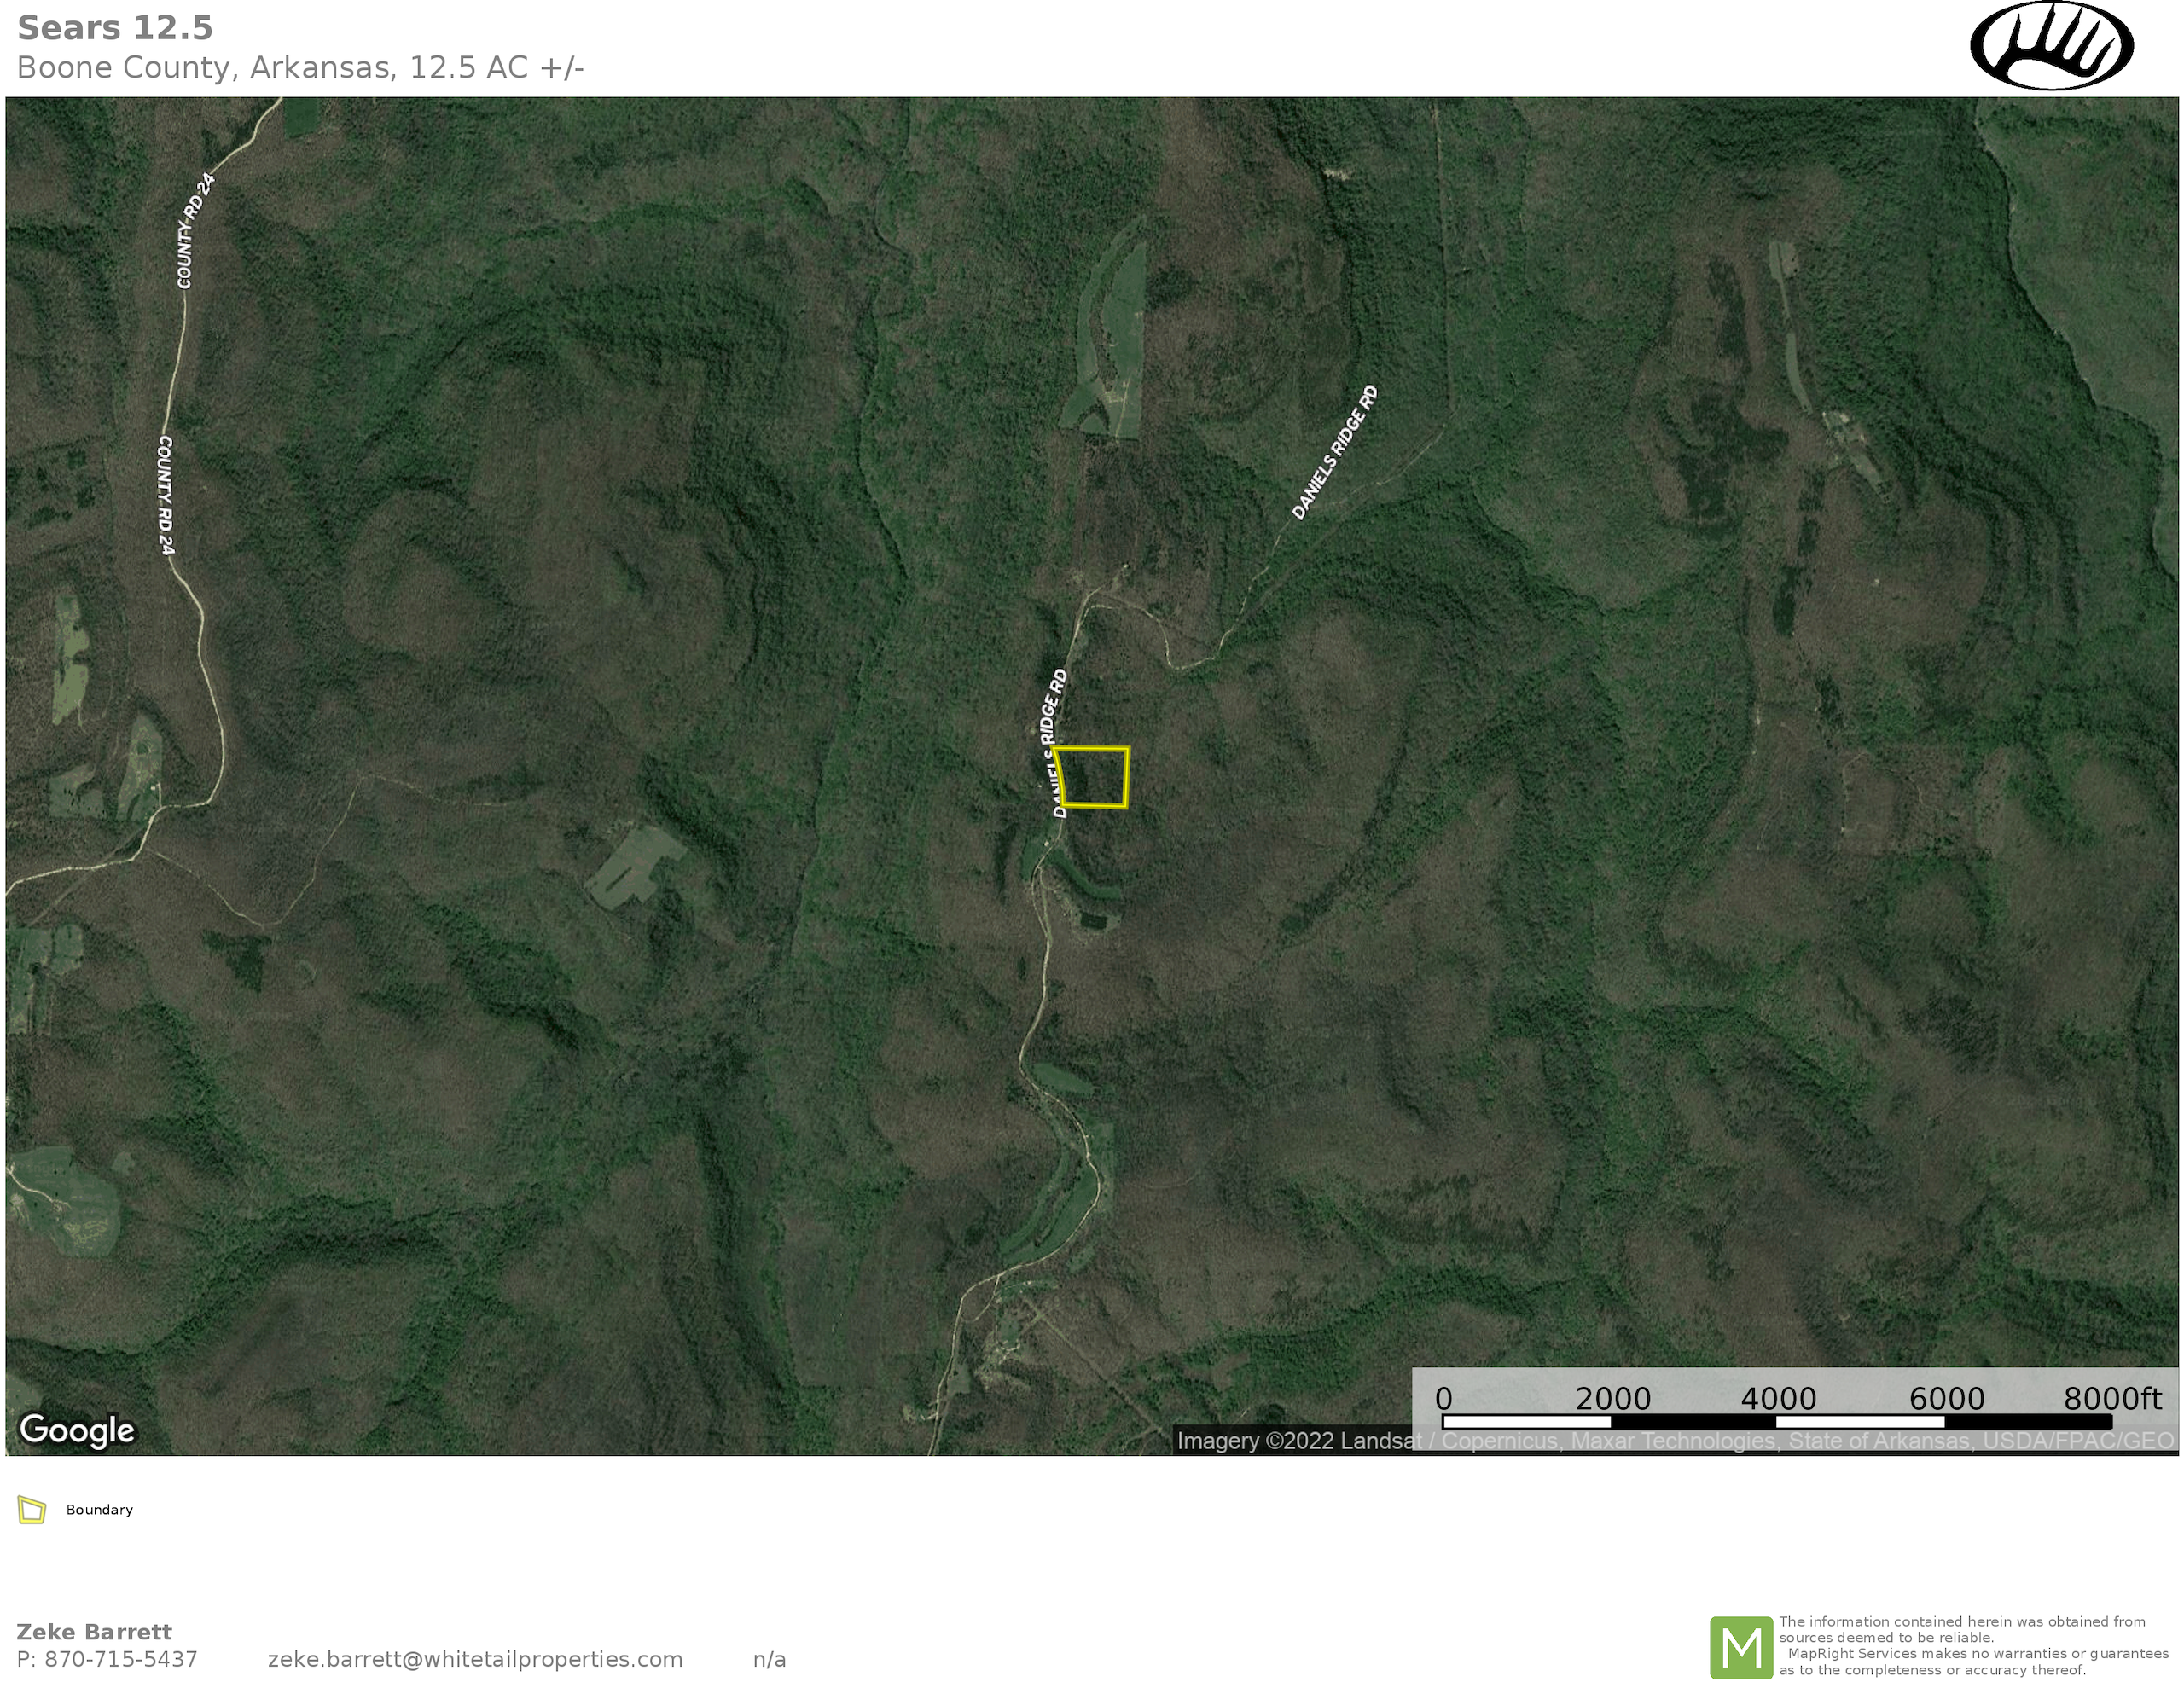Click the phone number 870-715-5437
The width and height of the screenshot is (2184, 1688).
click(107, 1660)
